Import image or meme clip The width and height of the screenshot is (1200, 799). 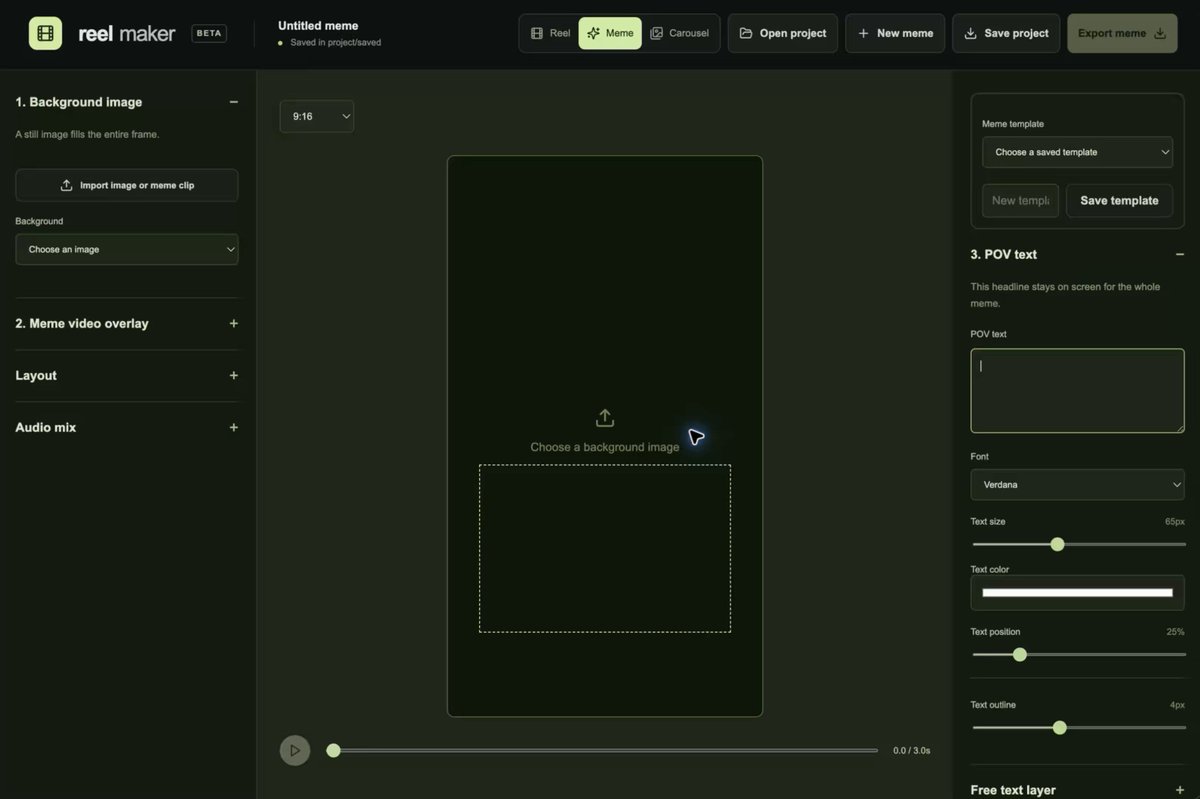pos(127,185)
